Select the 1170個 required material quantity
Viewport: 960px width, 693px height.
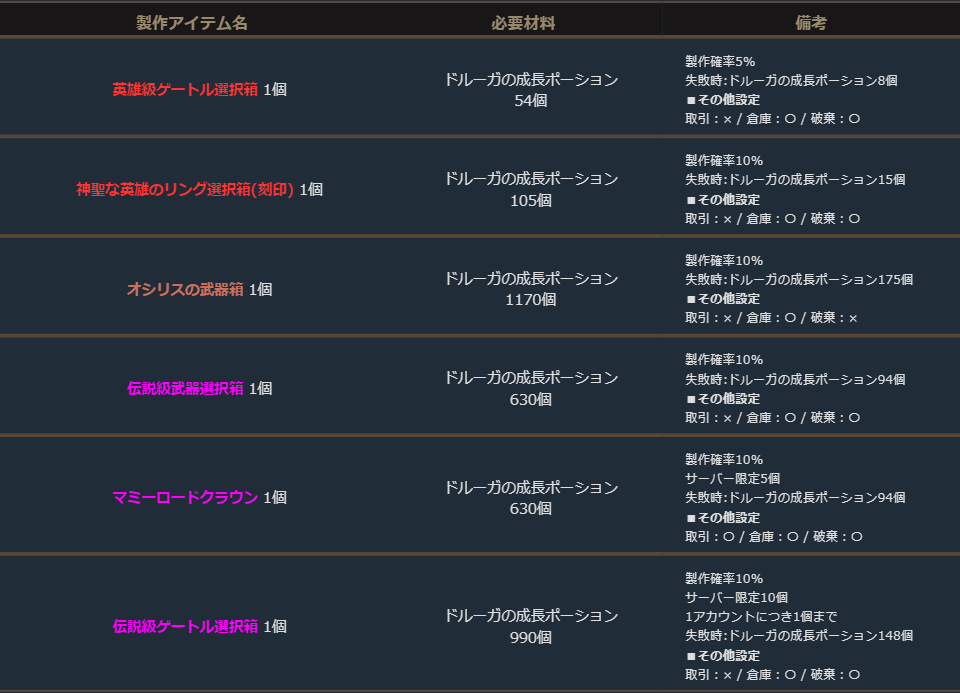[x=531, y=299]
